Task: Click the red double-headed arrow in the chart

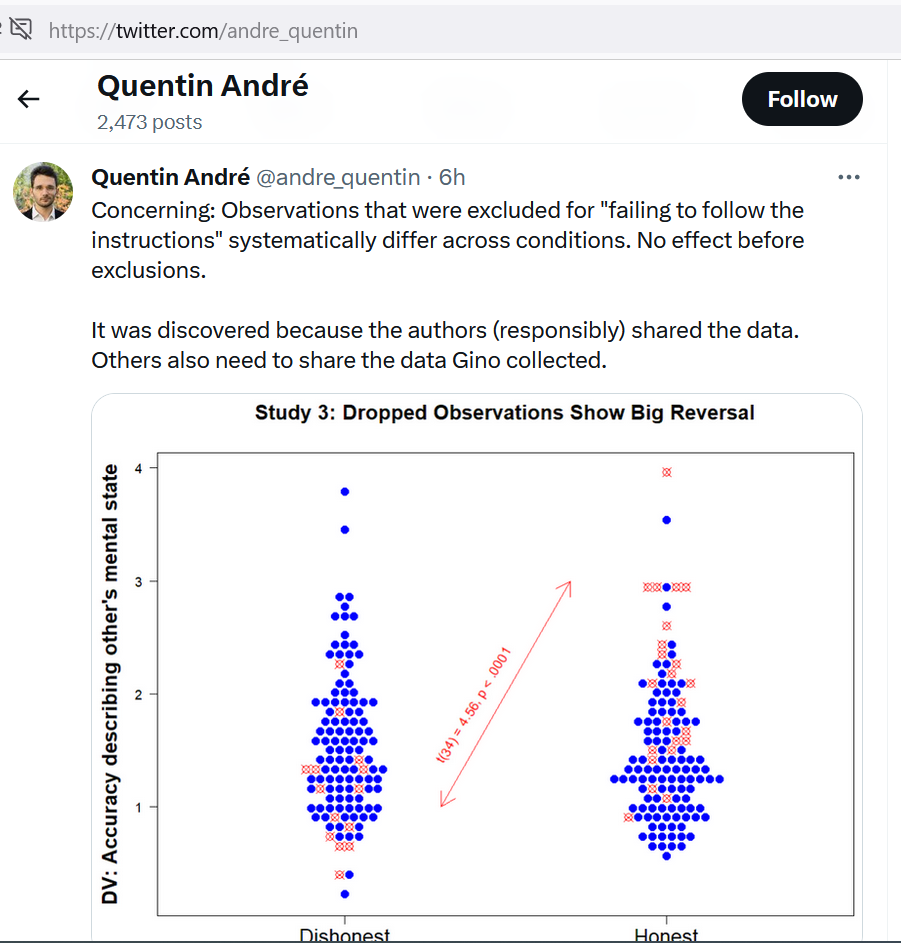Action: pos(505,694)
